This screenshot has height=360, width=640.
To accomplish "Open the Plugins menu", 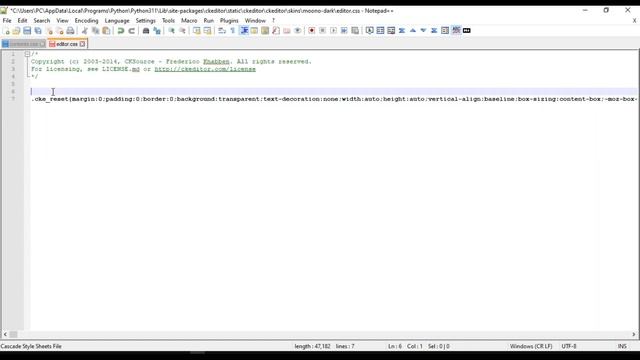I will (x=229, y=20).
